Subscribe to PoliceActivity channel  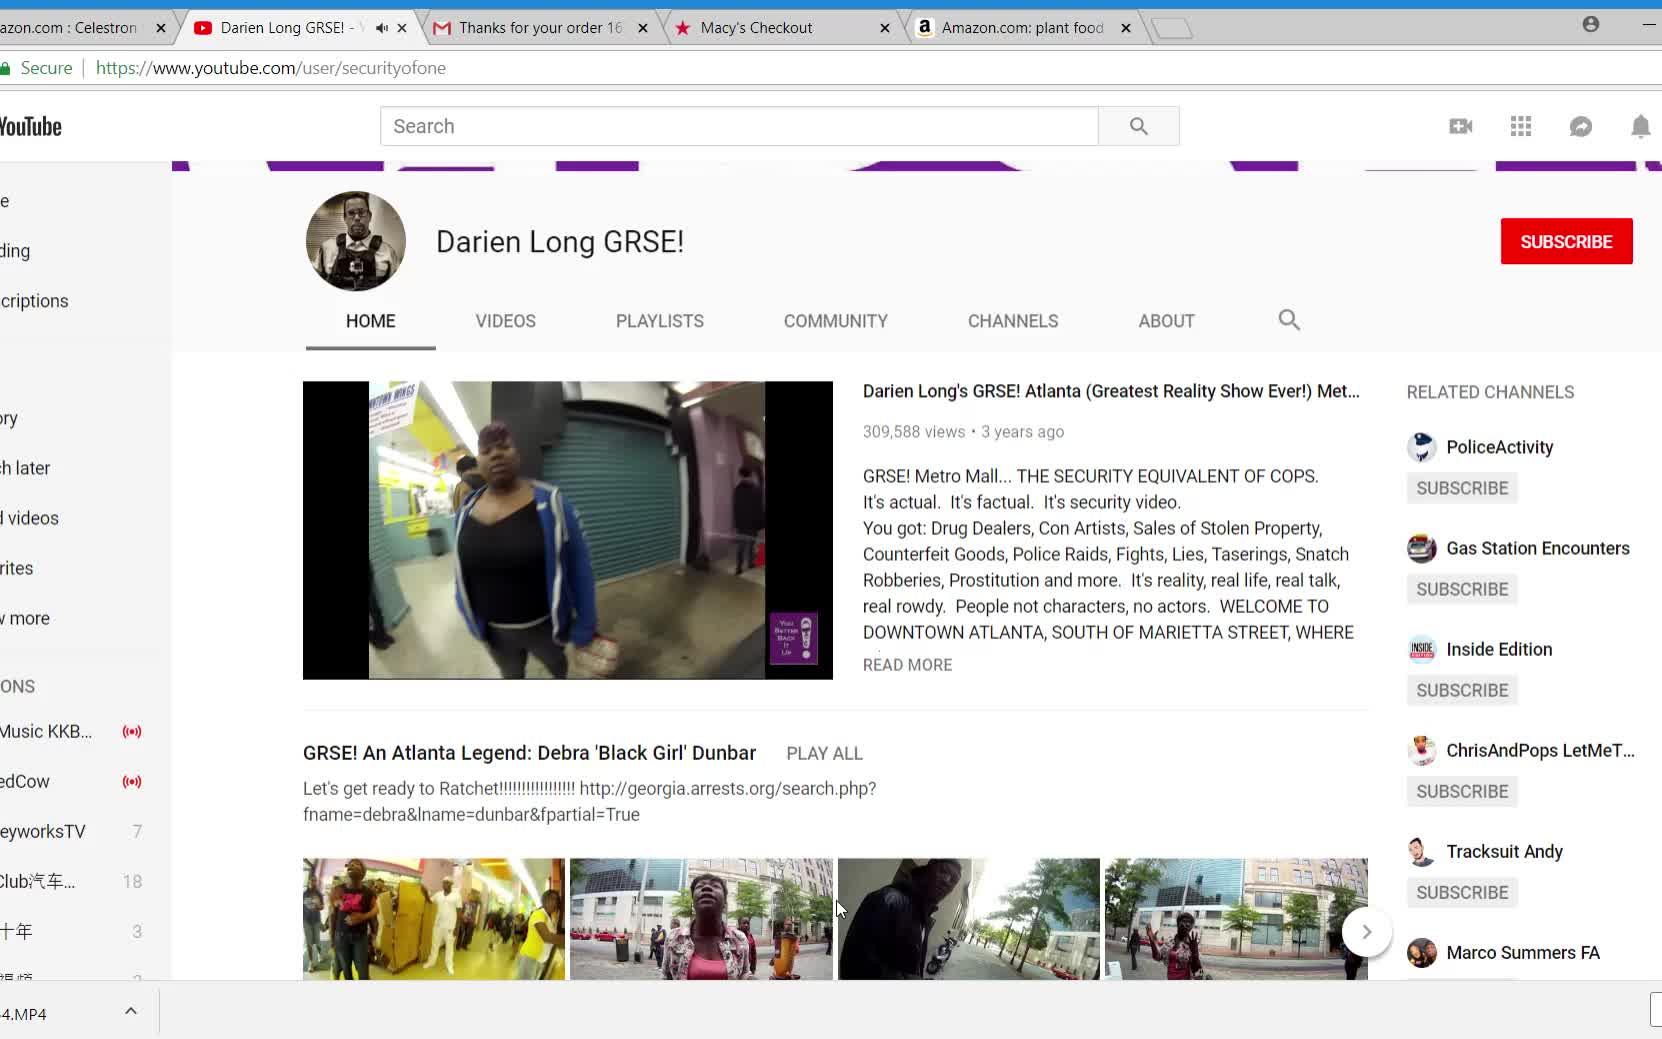coord(1462,488)
